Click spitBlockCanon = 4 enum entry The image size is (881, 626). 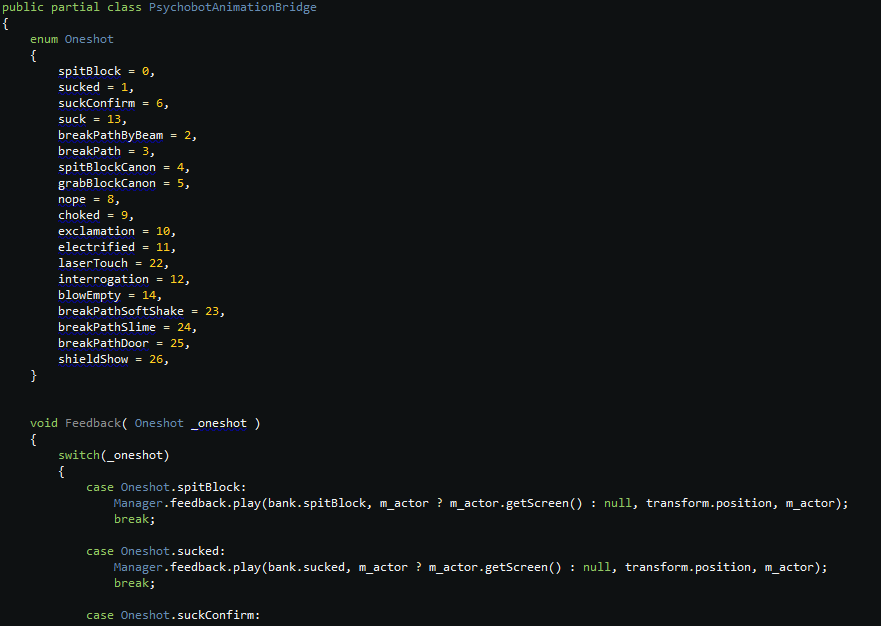tap(124, 167)
